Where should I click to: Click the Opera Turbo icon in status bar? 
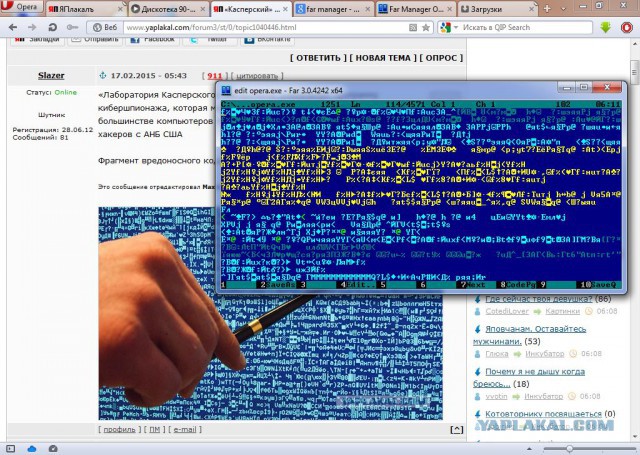(x=53, y=448)
